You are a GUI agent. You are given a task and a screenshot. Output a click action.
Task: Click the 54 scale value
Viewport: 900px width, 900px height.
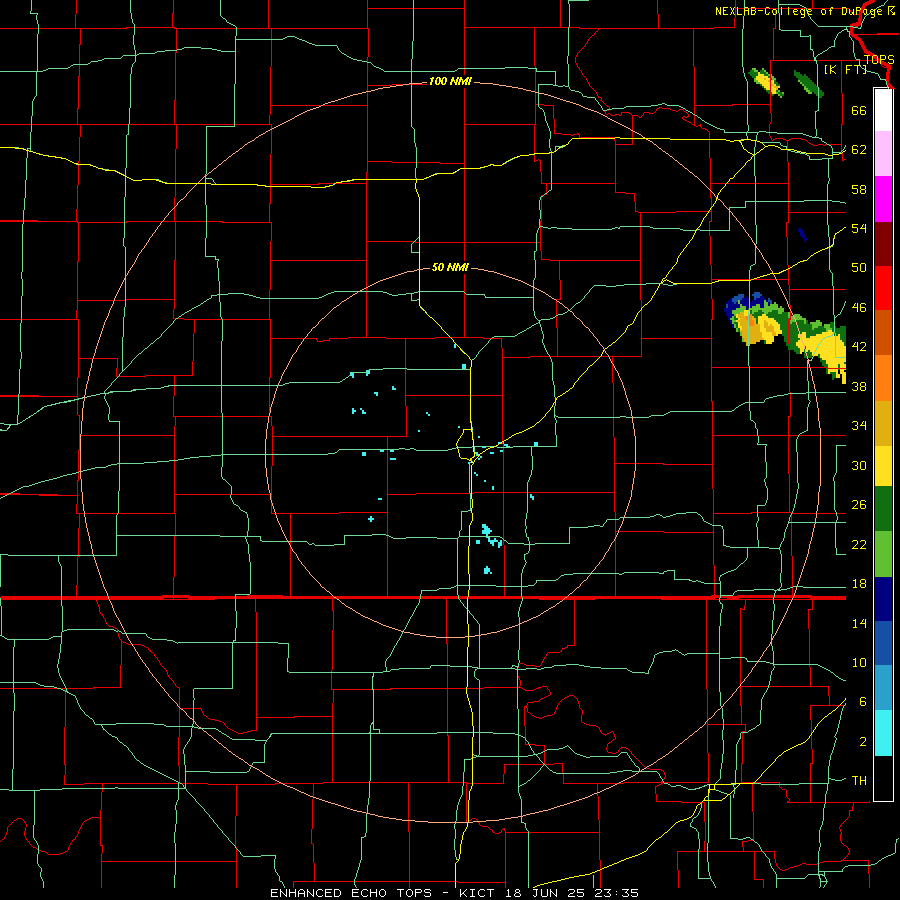(859, 228)
